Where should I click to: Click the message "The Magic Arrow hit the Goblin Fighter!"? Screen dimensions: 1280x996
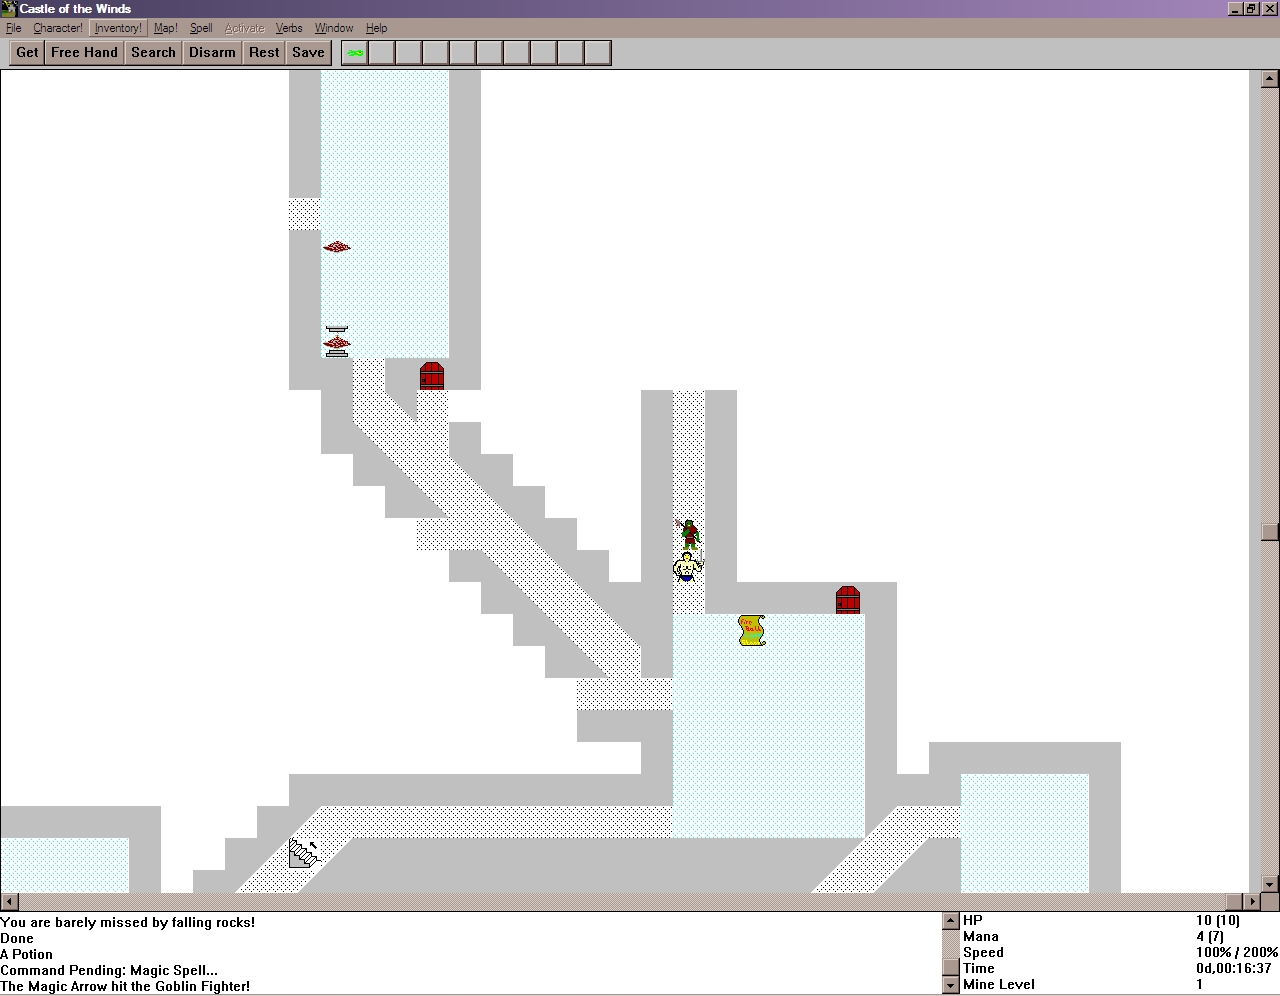click(125, 986)
